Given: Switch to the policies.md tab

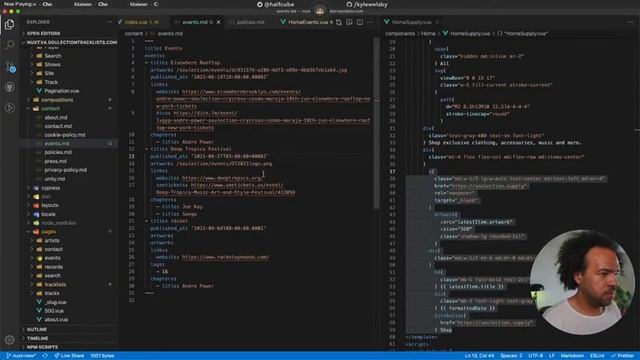Looking at the screenshot, I should click(250, 22).
